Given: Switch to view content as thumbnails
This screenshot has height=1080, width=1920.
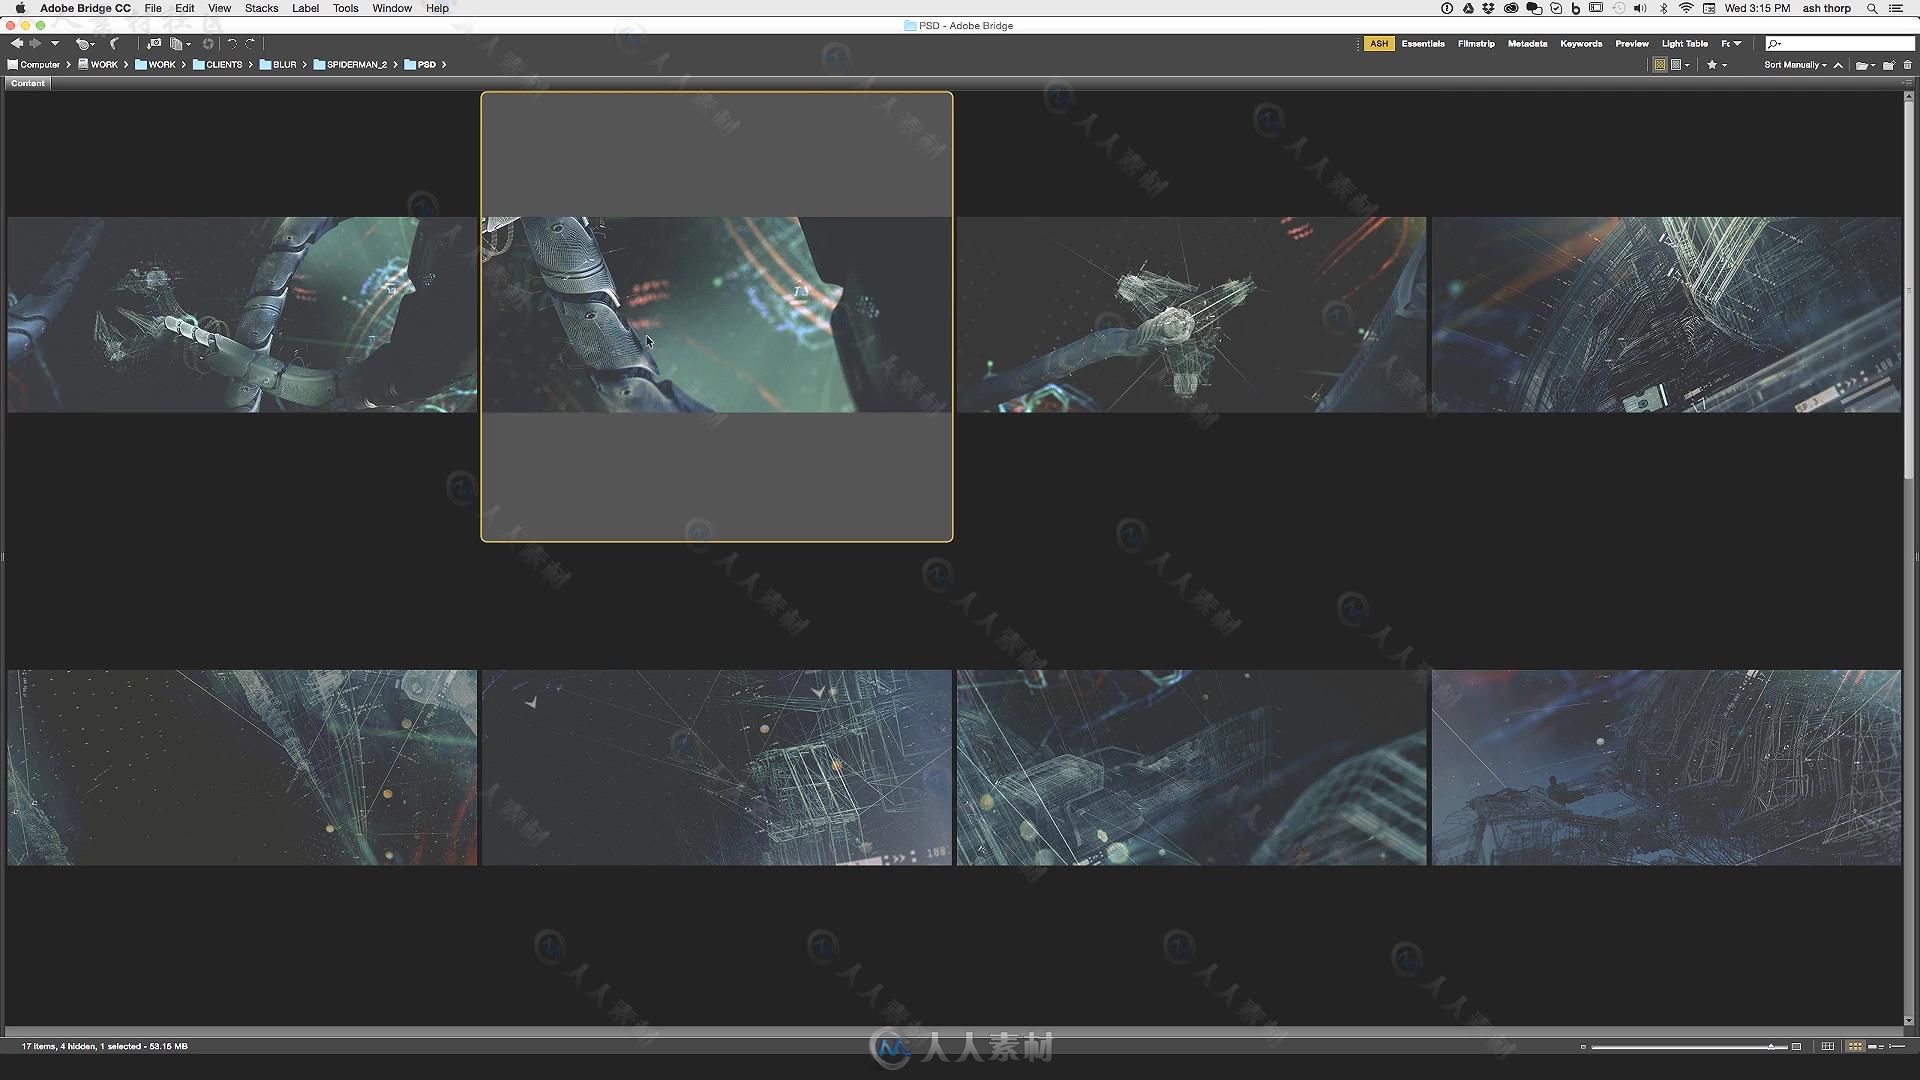Looking at the screenshot, I should (1855, 1047).
